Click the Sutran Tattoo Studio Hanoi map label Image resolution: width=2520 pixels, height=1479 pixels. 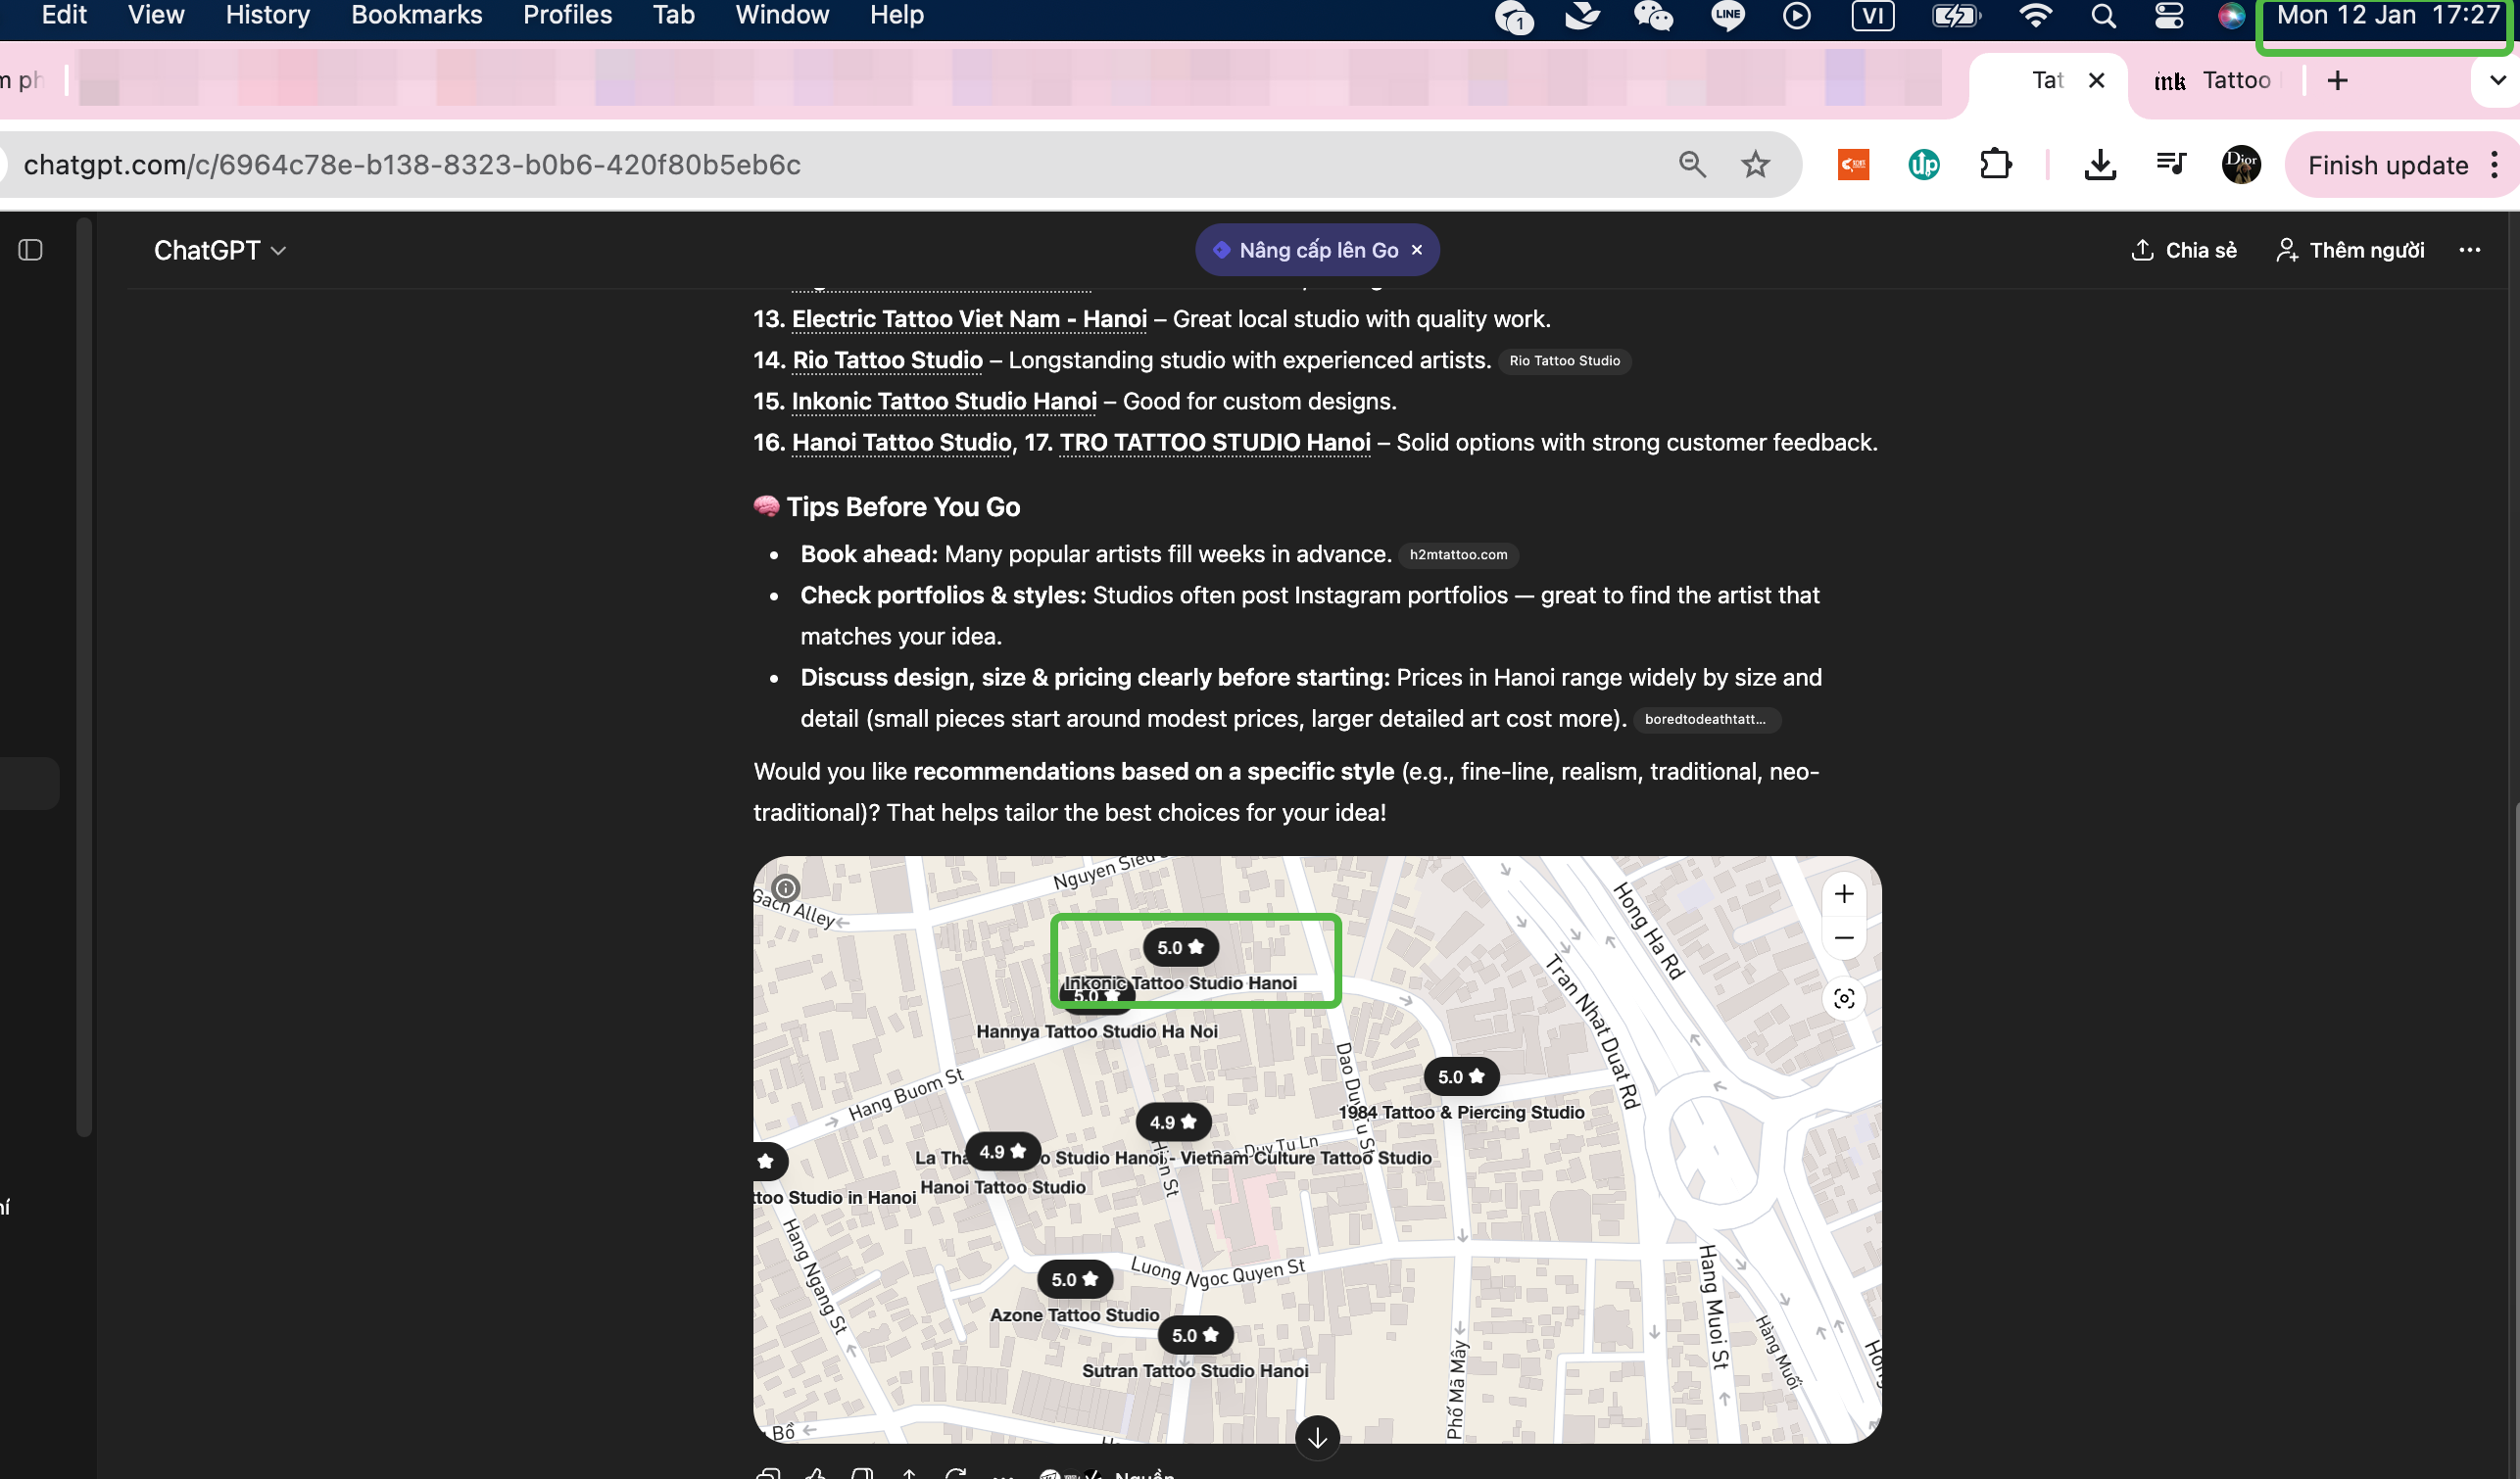point(1195,1371)
